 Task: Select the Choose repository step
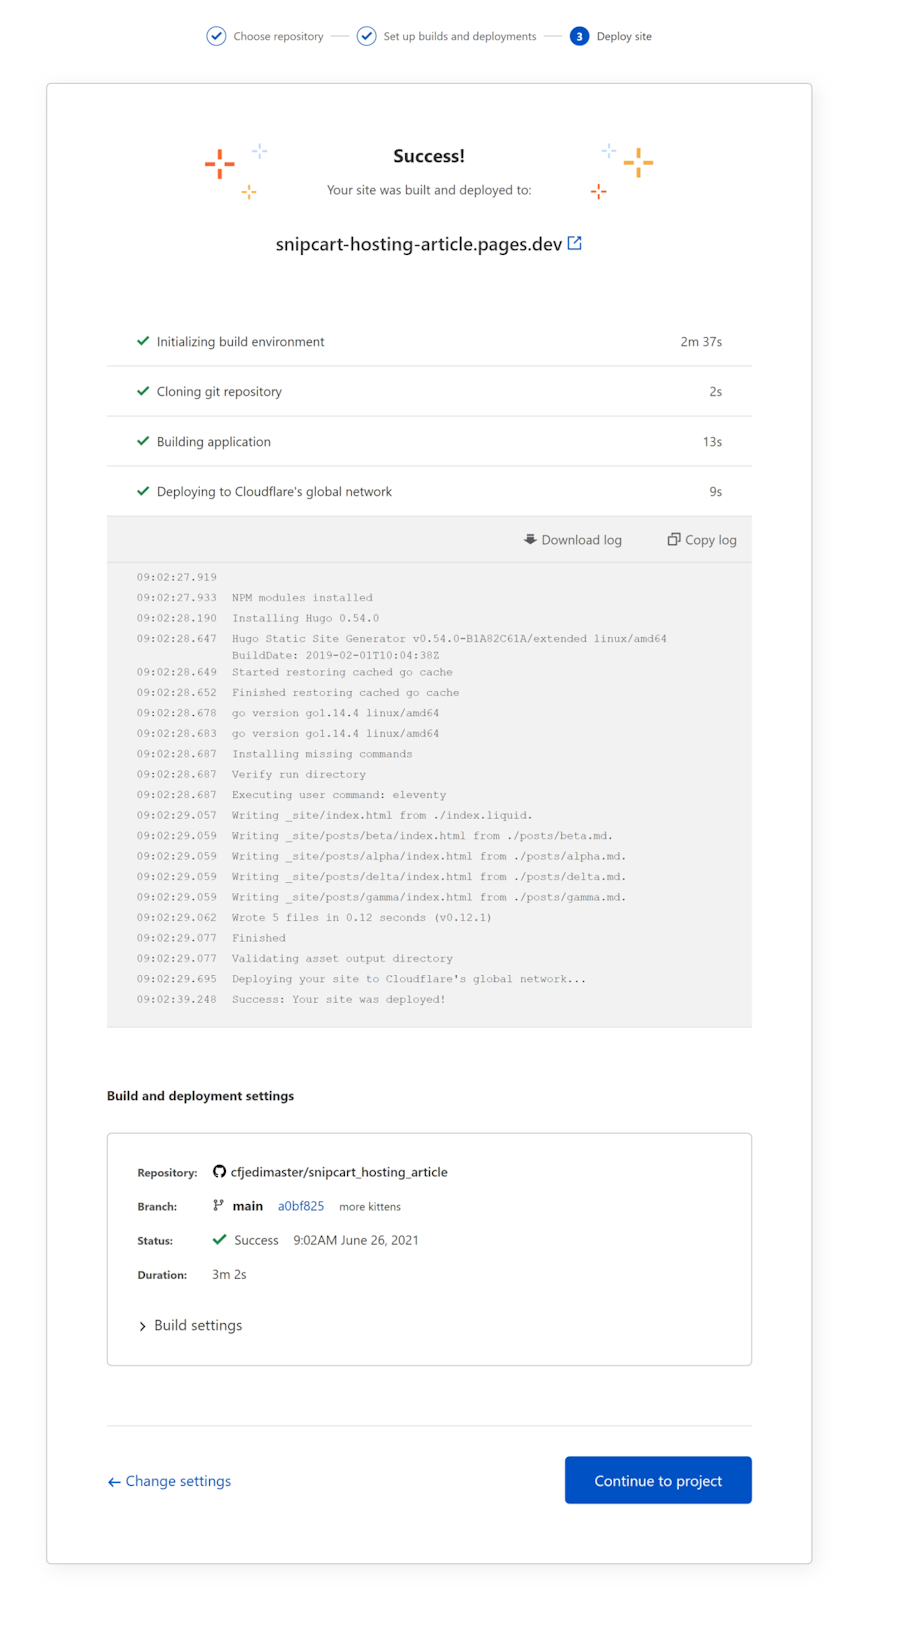(265, 36)
